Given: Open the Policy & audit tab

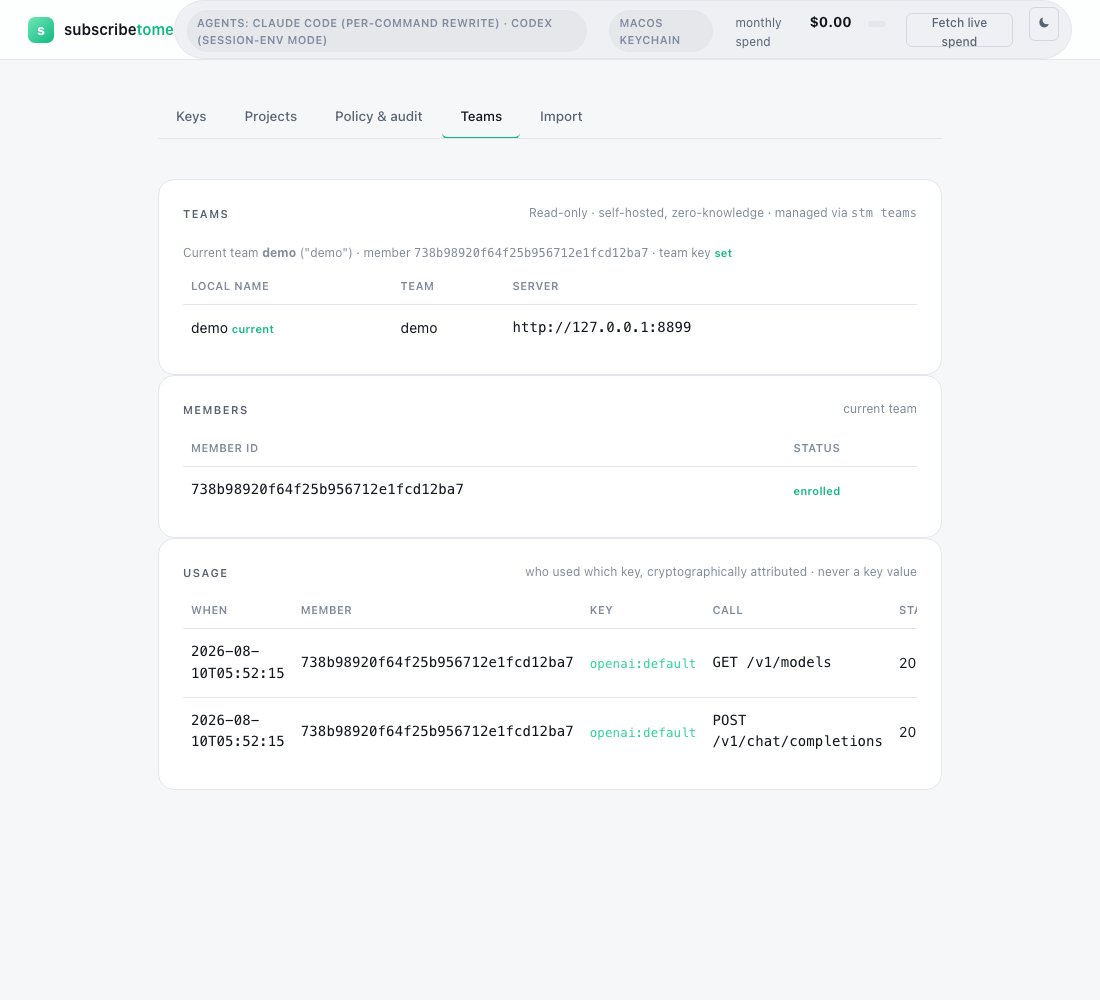Looking at the screenshot, I should coord(378,116).
